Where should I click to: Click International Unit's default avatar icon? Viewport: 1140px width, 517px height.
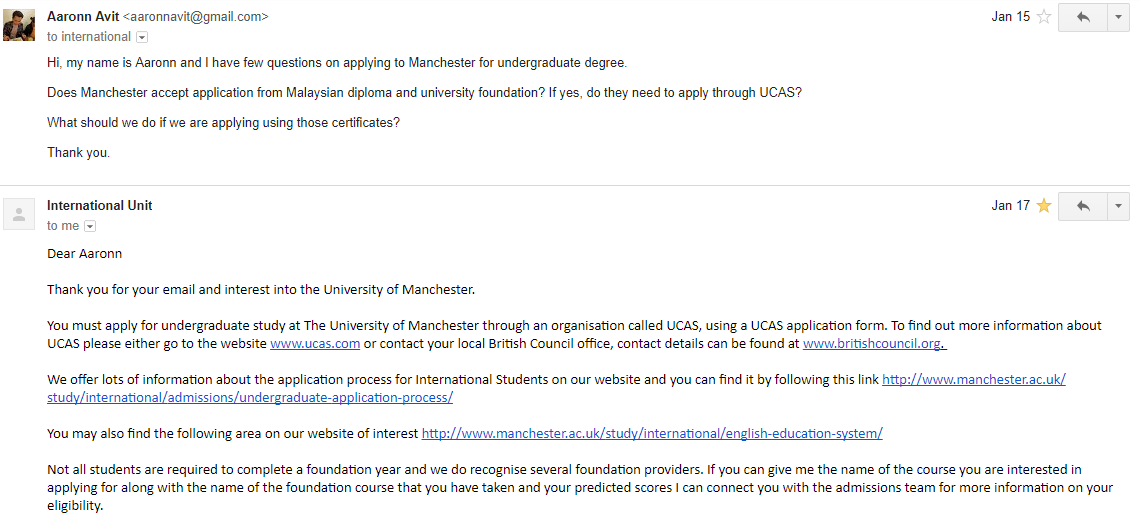coord(19,214)
